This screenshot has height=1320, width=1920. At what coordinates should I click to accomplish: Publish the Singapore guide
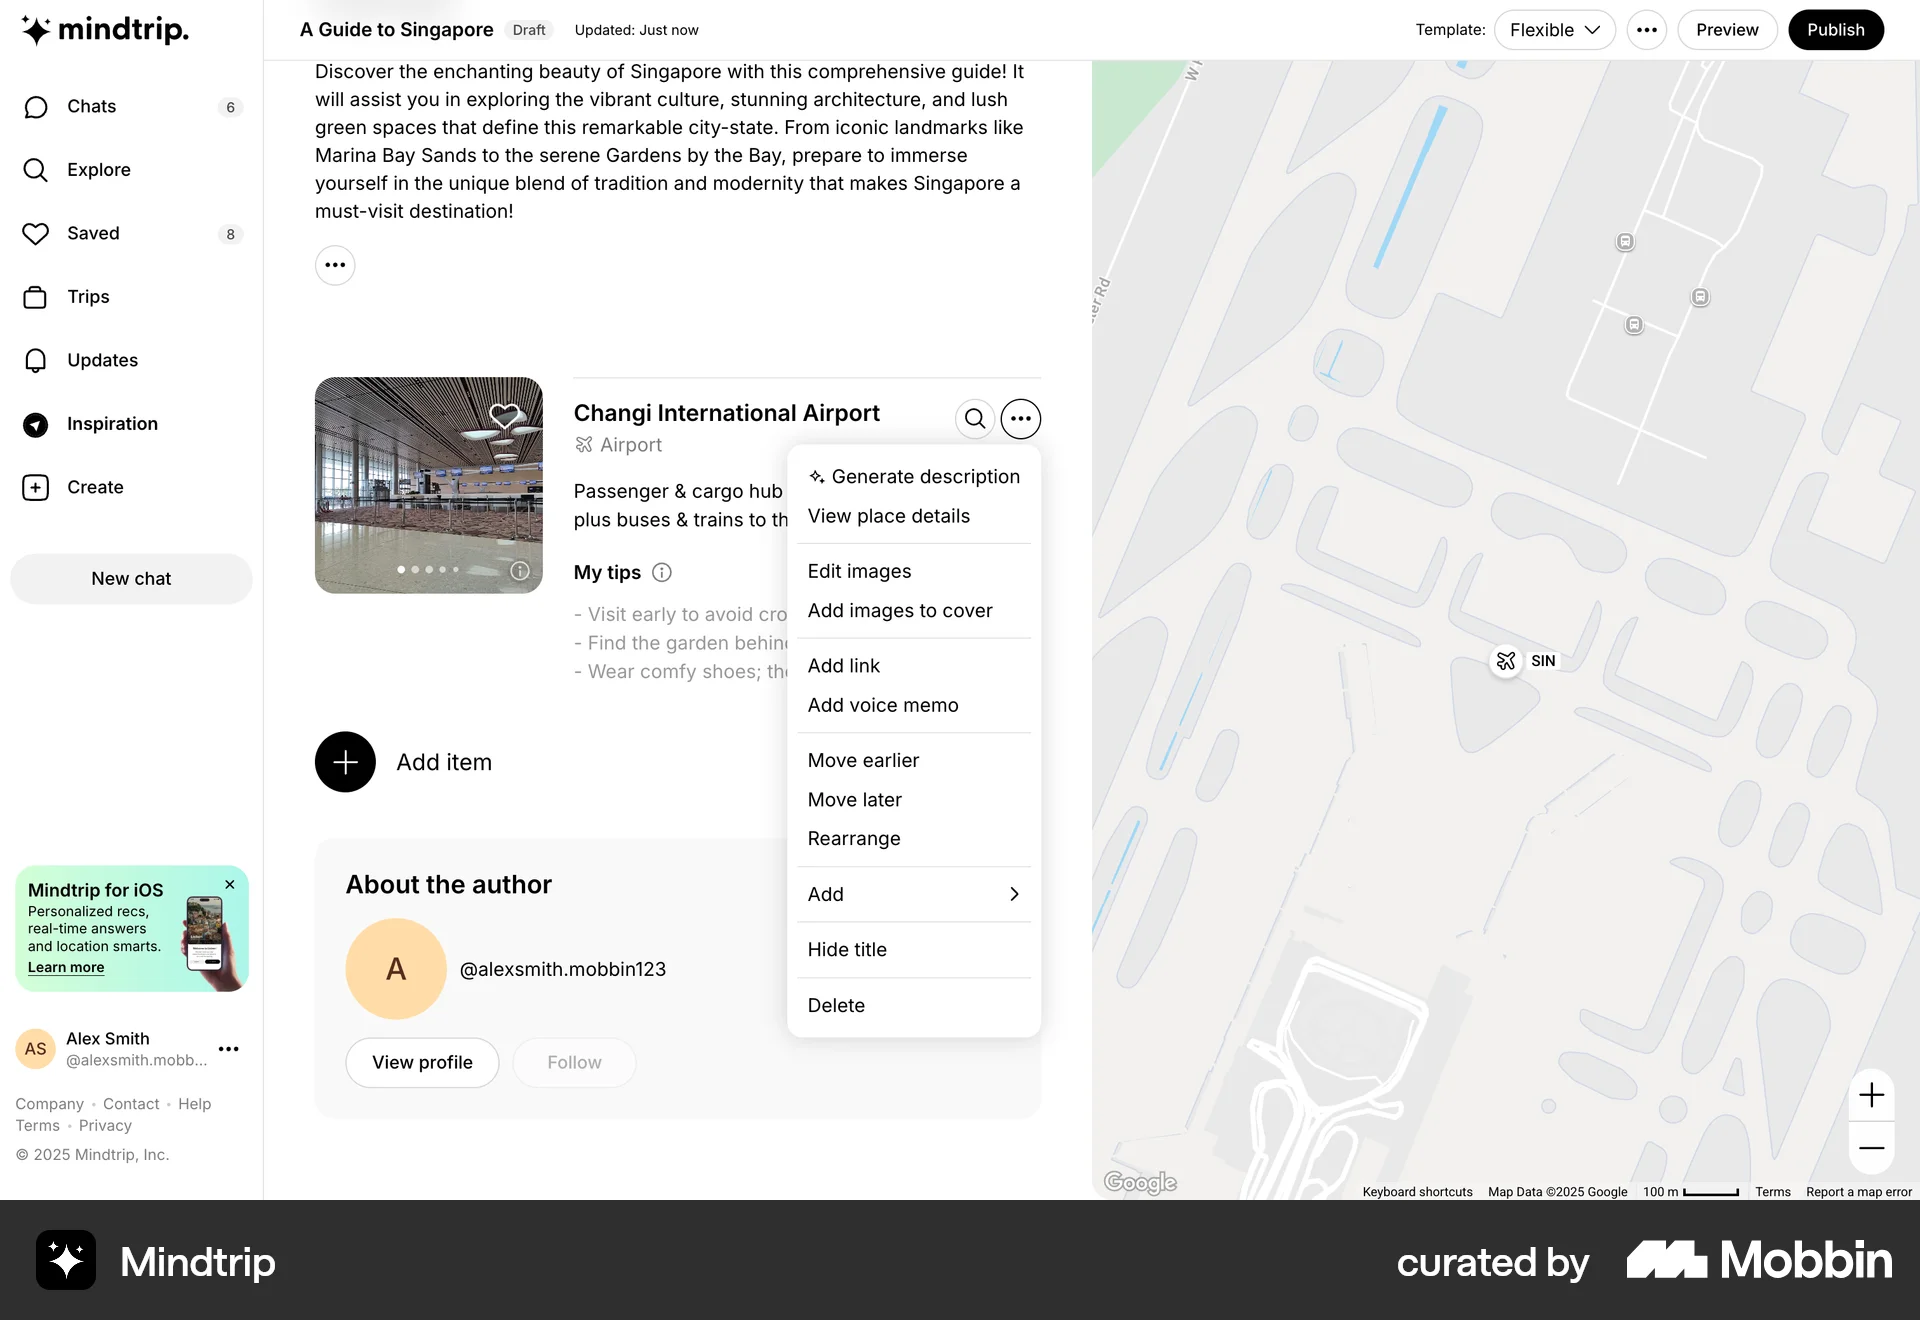point(1835,29)
